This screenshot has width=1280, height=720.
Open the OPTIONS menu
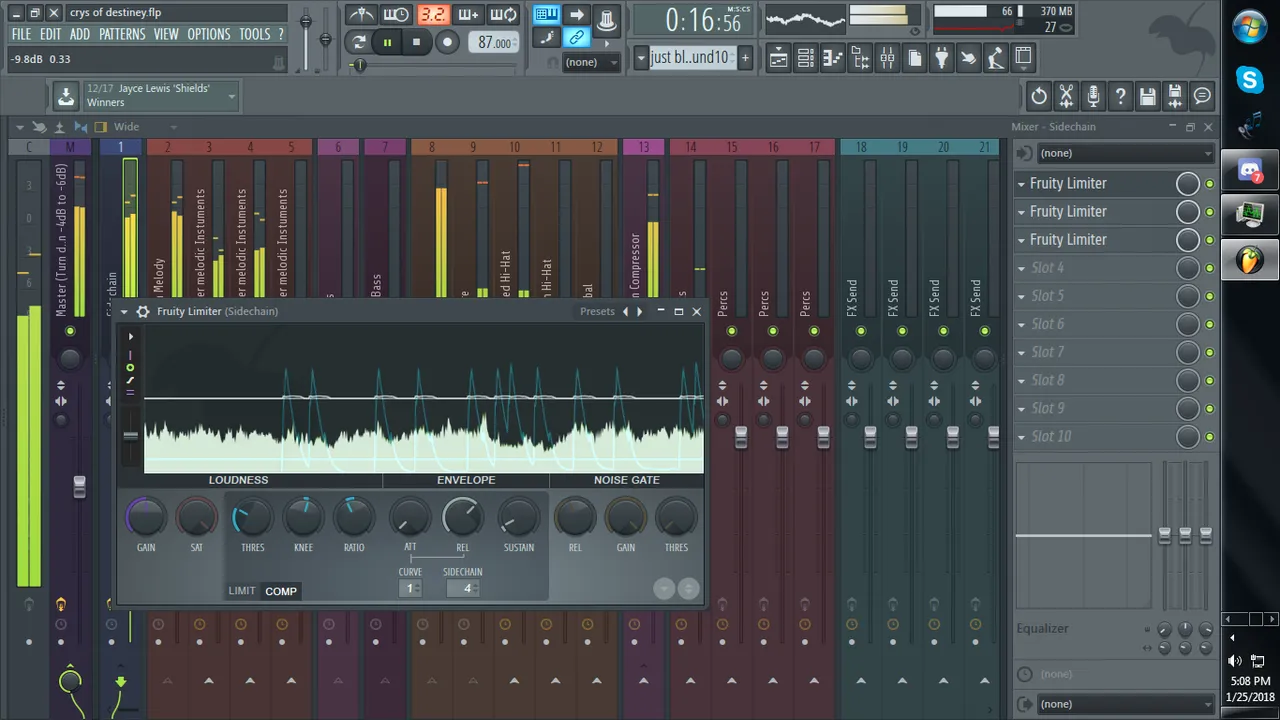(x=209, y=34)
